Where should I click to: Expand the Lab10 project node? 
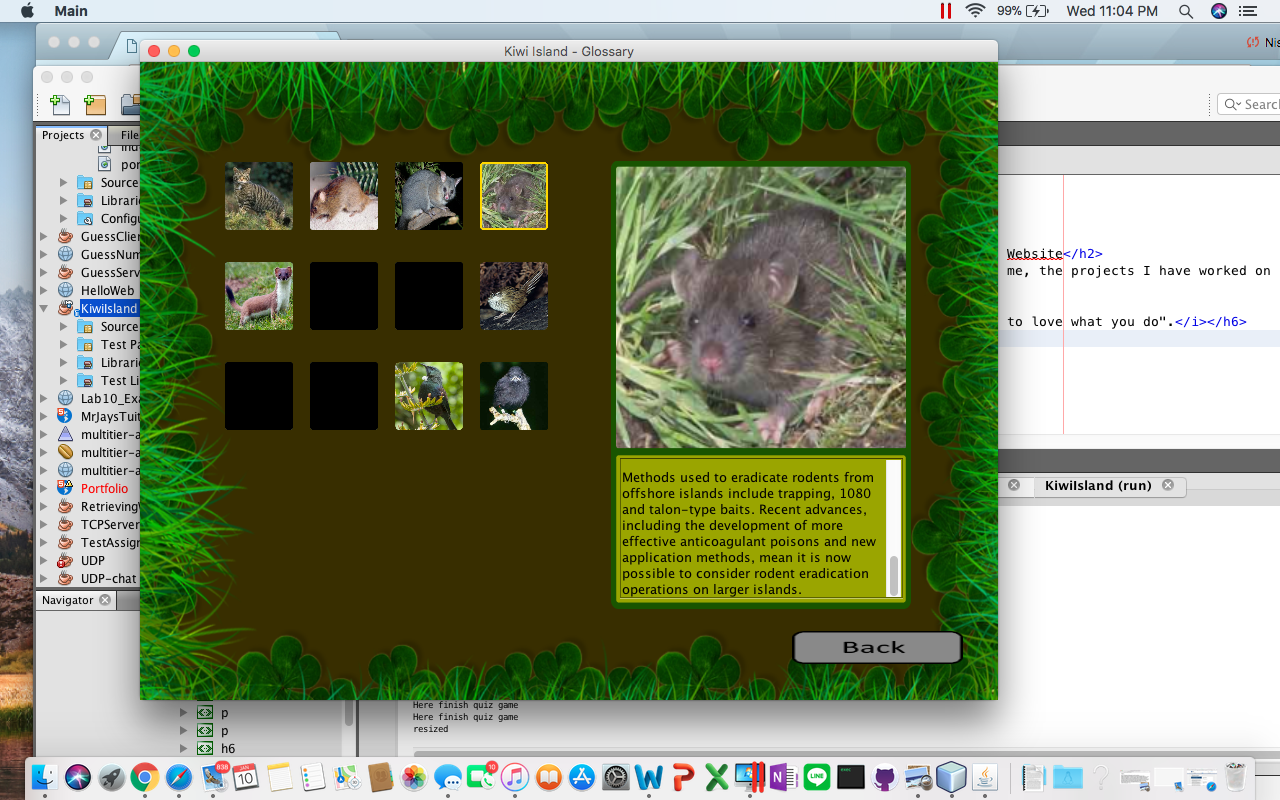point(44,398)
